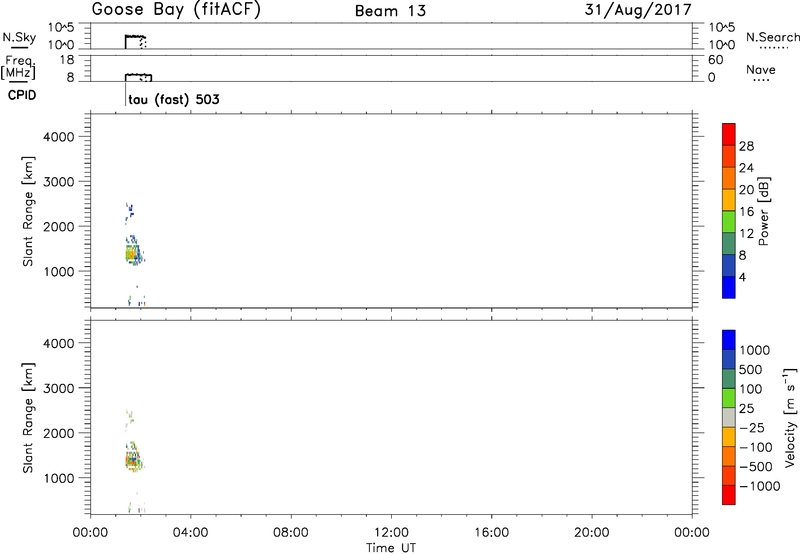The width and height of the screenshot is (800, 554).
Task: Click the Velocity colorbar '-1000' tick label
Action: coord(760,486)
